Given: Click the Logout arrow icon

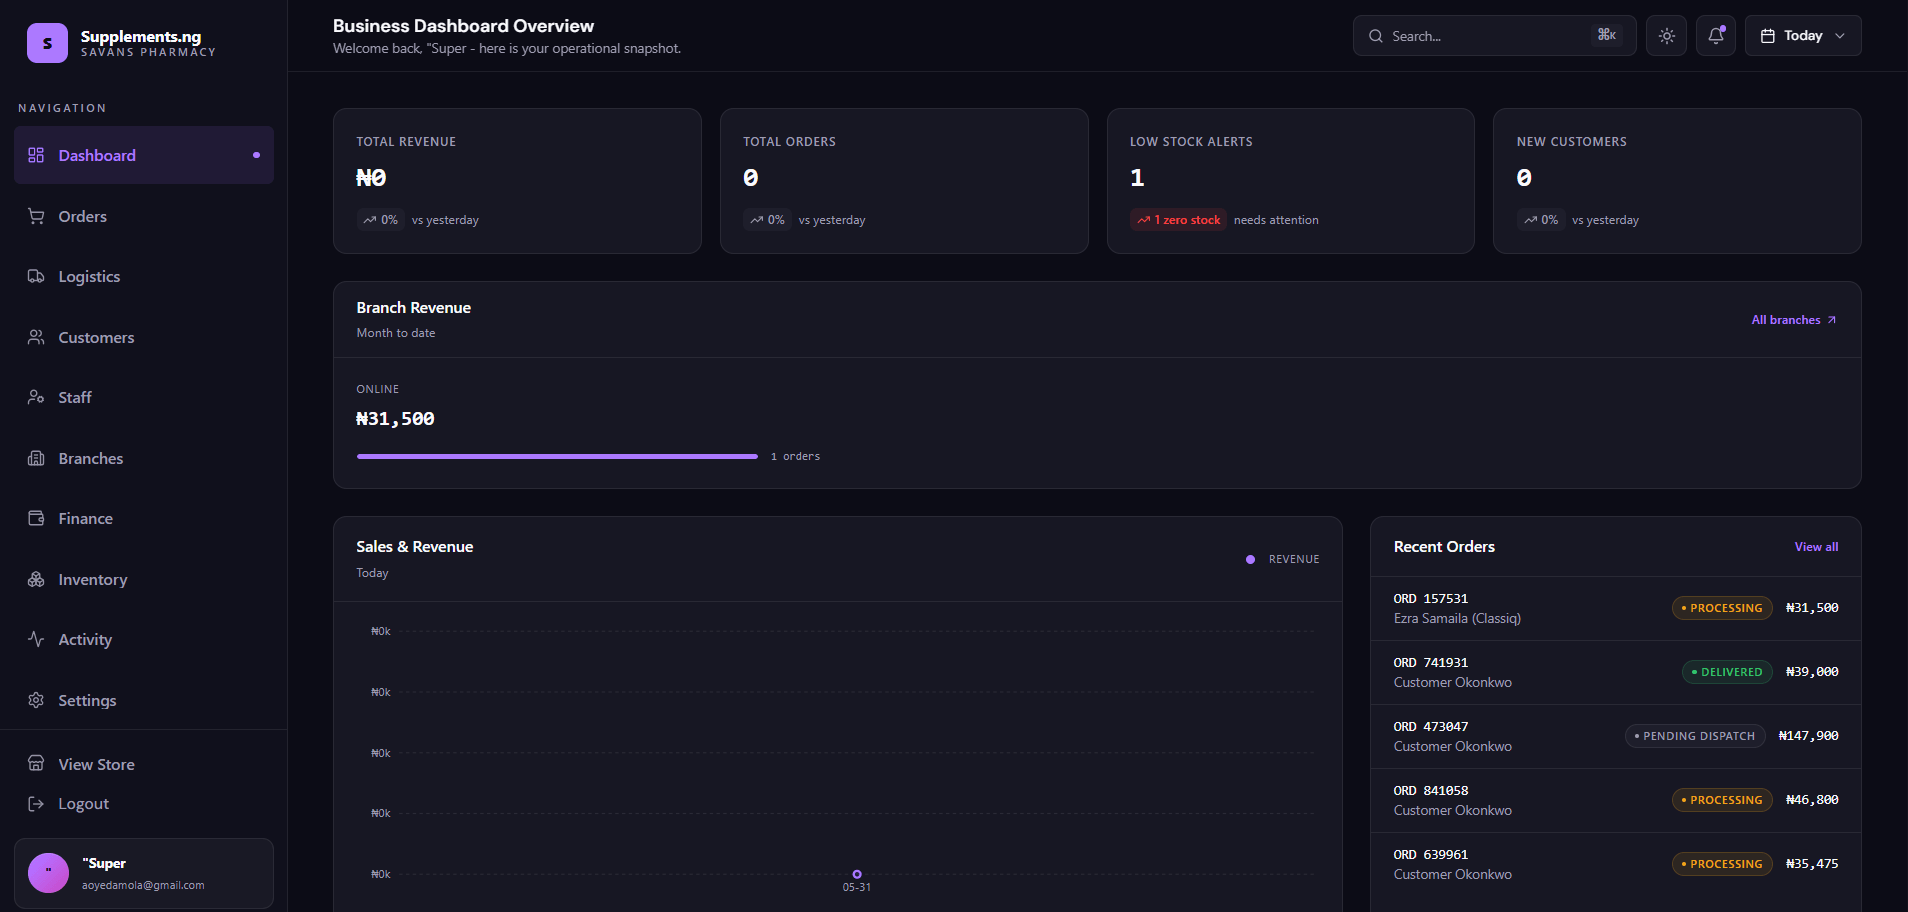Looking at the screenshot, I should click(x=36, y=803).
